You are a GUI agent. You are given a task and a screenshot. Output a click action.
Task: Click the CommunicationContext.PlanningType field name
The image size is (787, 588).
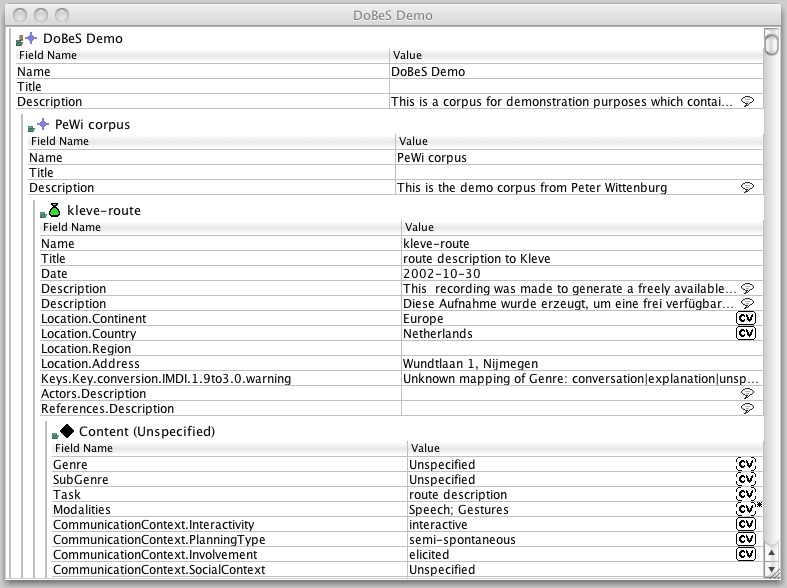[159, 540]
